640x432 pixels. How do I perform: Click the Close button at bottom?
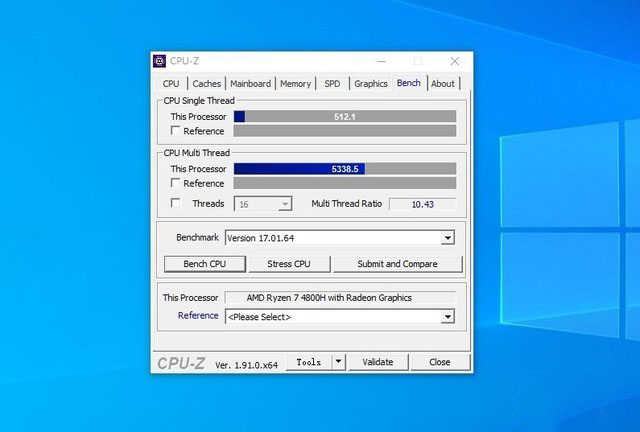pos(440,362)
